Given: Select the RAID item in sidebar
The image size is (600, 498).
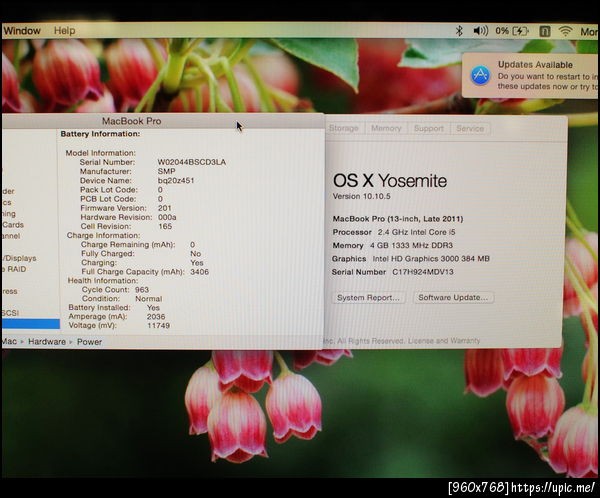Looking at the screenshot, I should [15, 269].
